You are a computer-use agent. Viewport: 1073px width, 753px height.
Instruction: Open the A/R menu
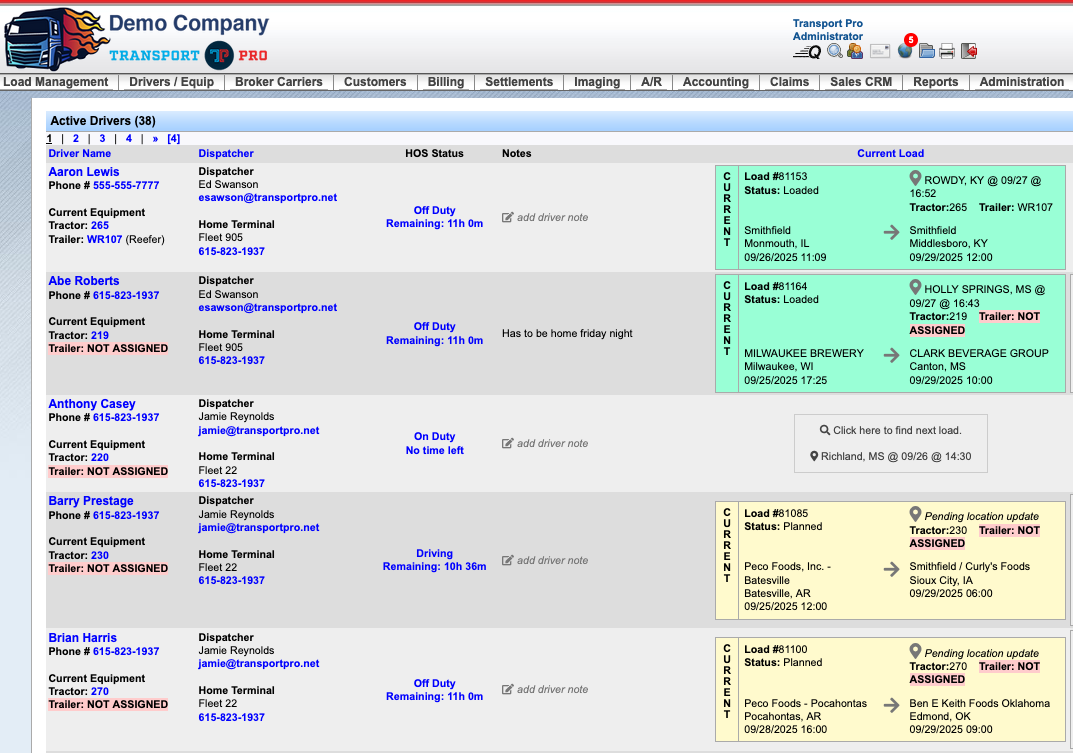(x=651, y=81)
